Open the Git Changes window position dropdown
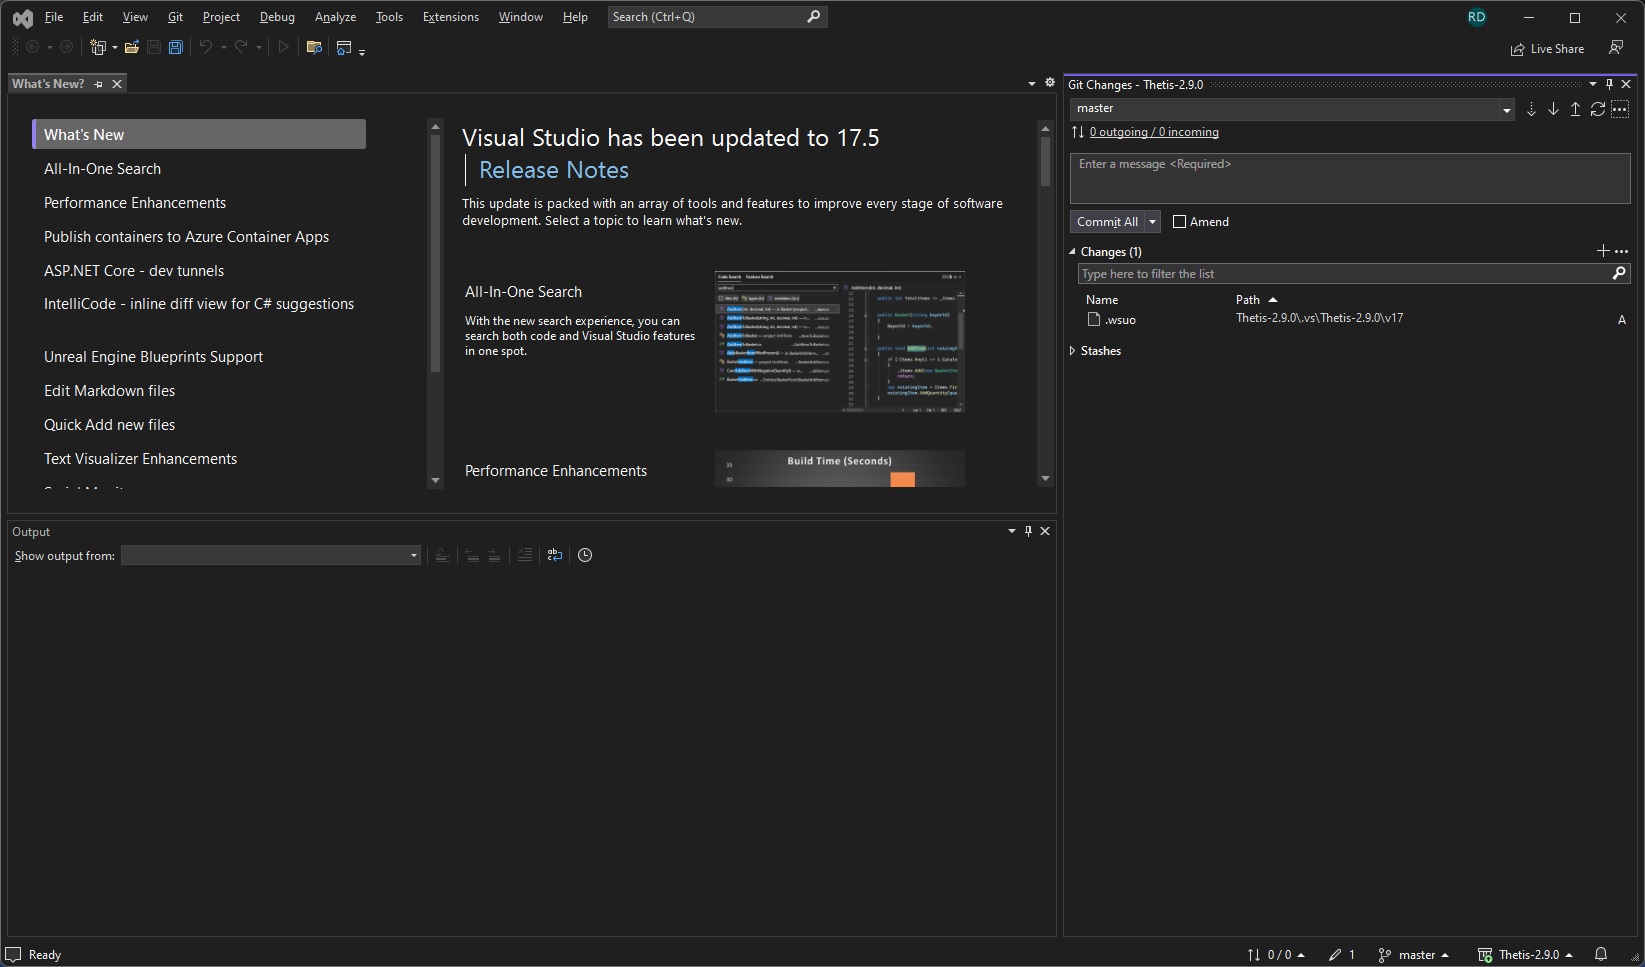This screenshot has height=967, width=1645. 1593,84
